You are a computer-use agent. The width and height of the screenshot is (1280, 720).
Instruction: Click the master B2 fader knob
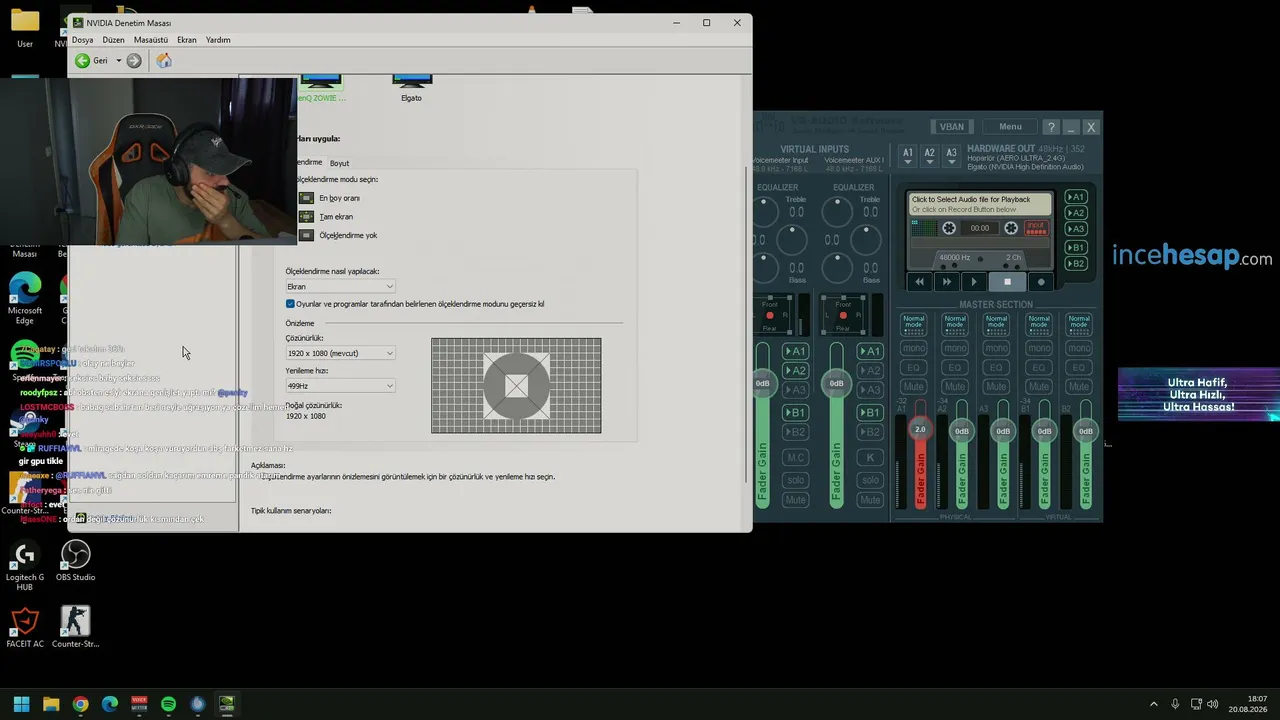pyautogui.click(x=1085, y=431)
